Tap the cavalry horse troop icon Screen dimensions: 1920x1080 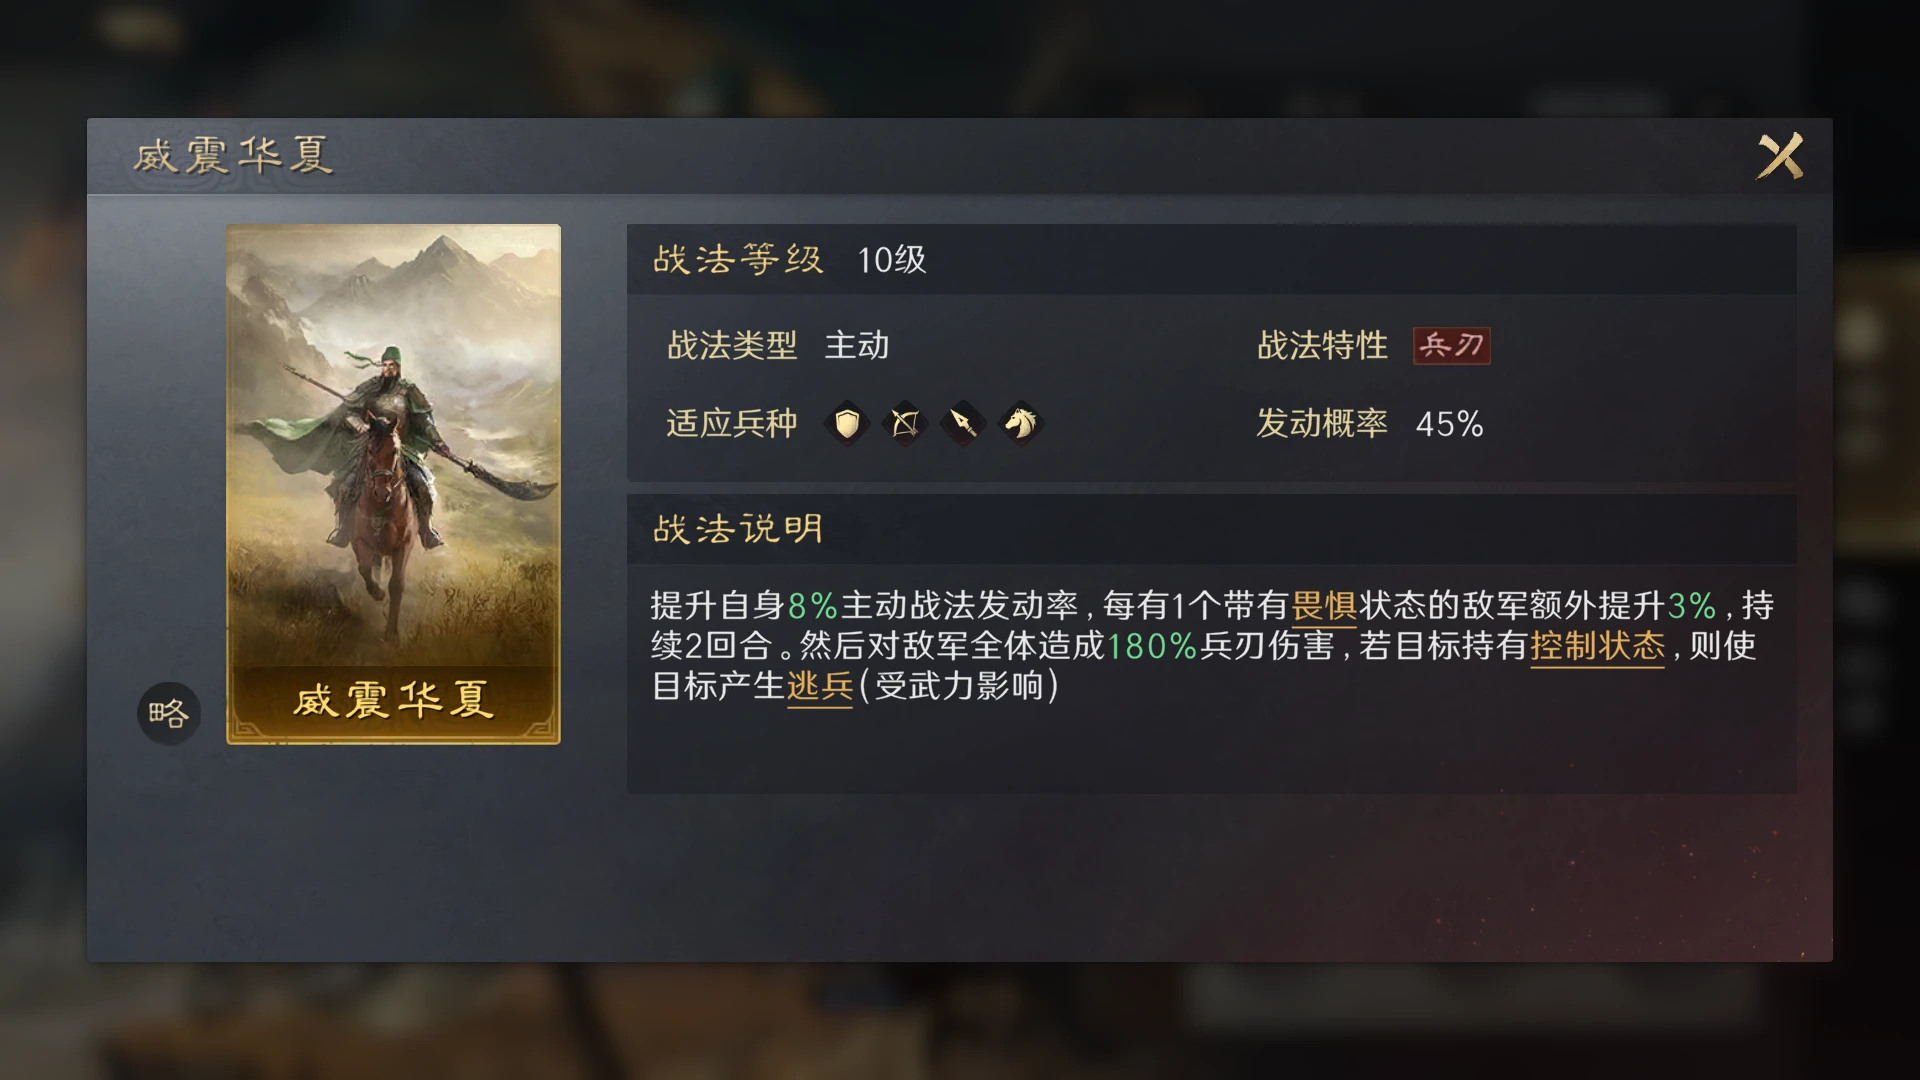tap(1021, 424)
